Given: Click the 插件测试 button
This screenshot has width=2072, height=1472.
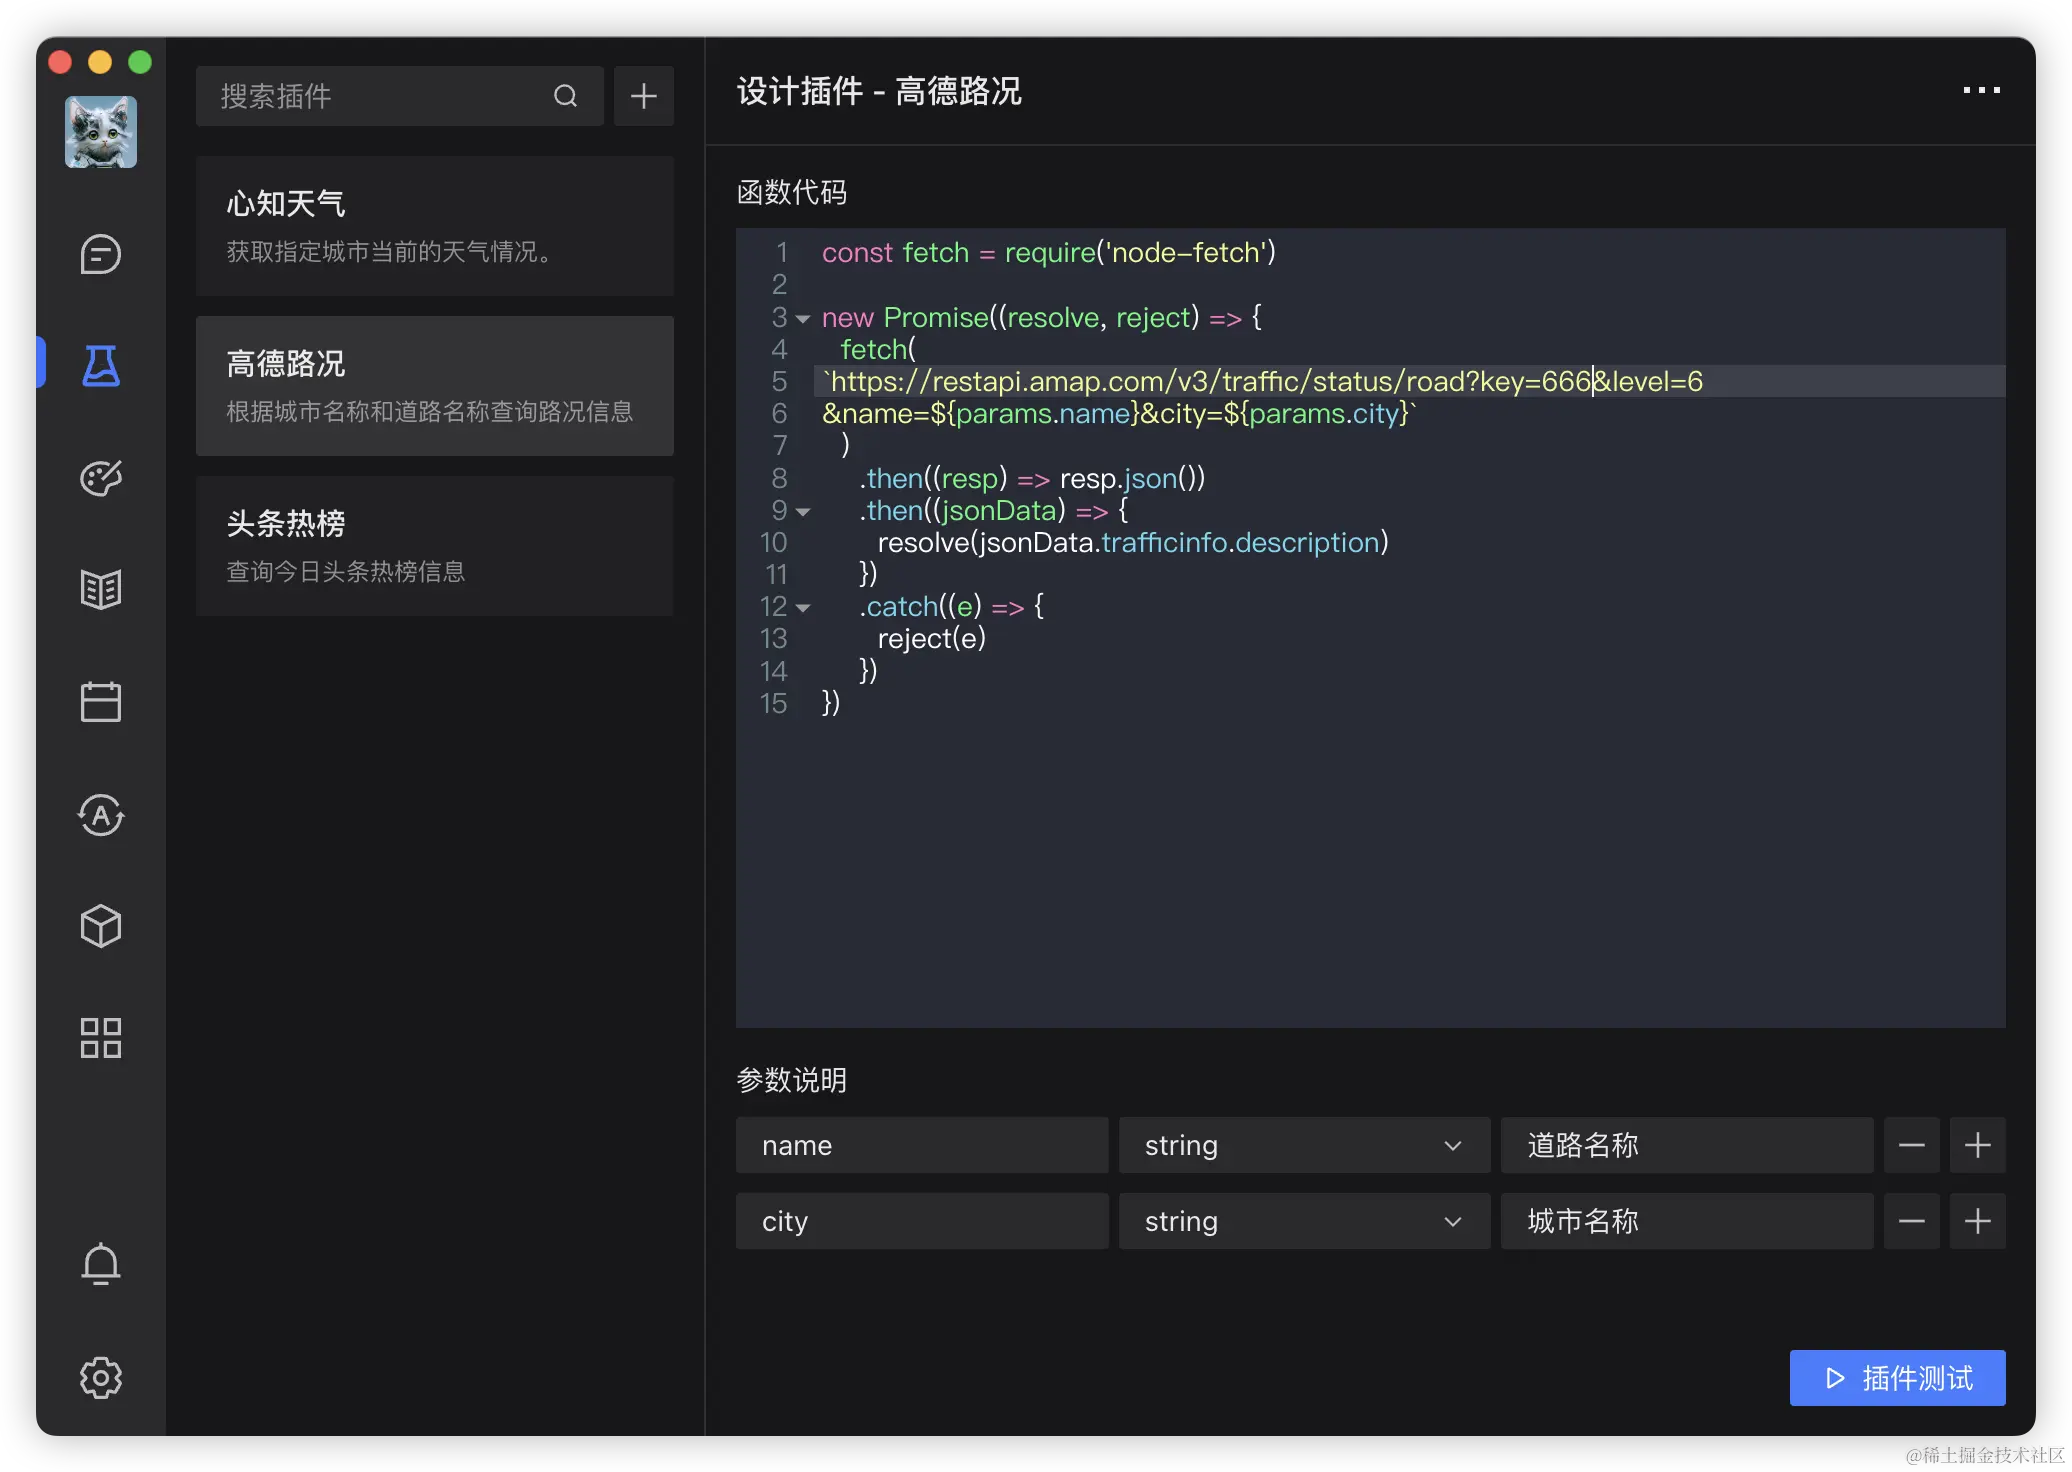Looking at the screenshot, I should [1897, 1378].
